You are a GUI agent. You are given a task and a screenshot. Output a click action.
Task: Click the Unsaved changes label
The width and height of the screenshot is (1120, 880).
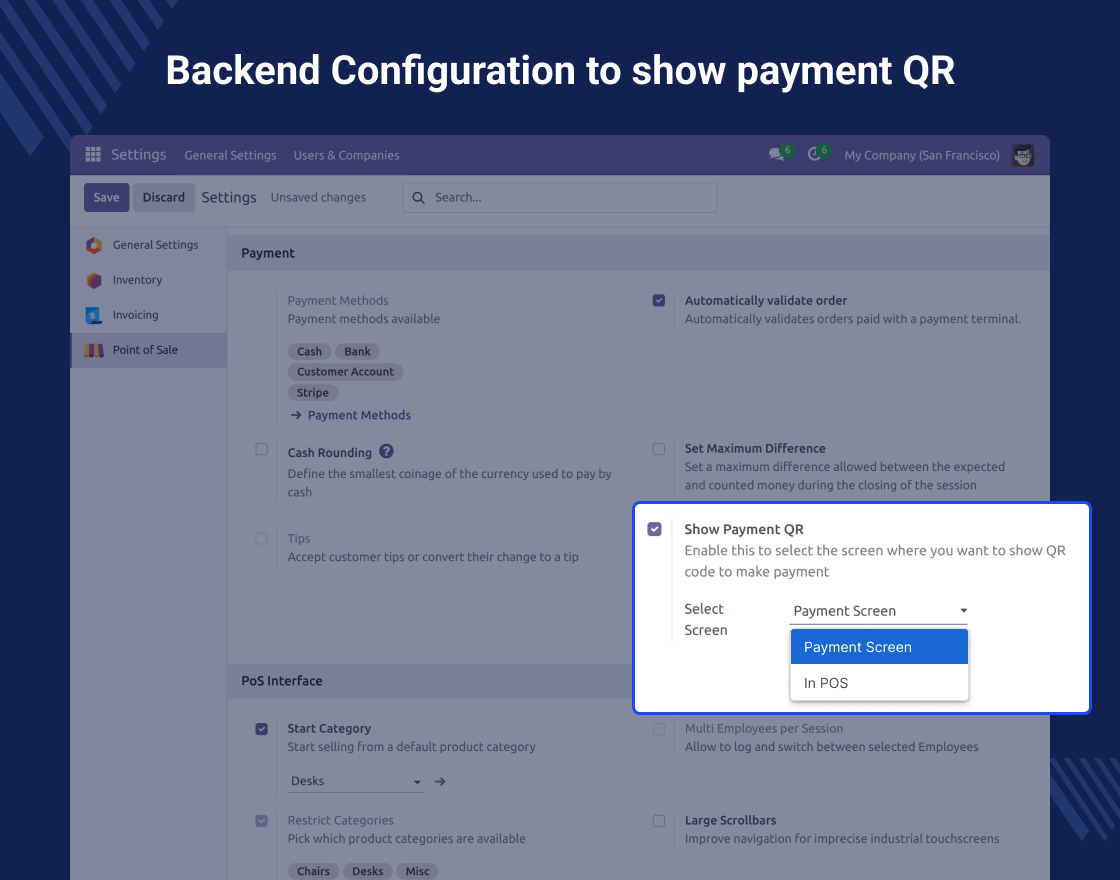click(x=318, y=198)
